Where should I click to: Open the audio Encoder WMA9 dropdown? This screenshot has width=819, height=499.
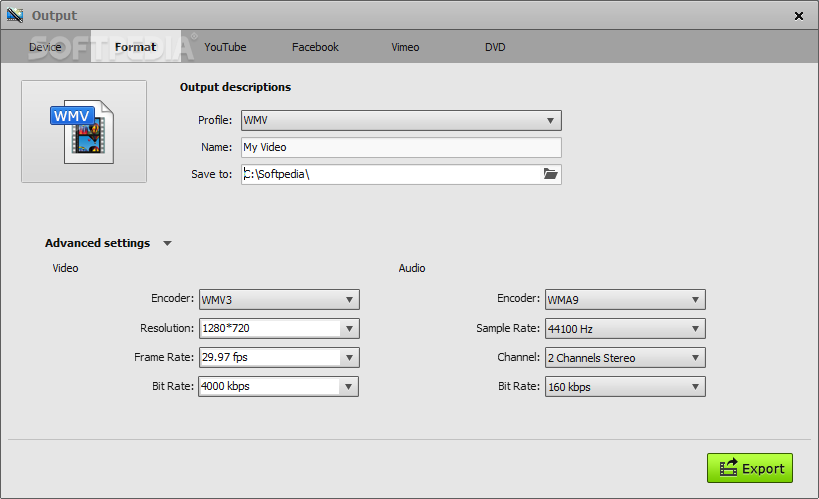pos(625,299)
